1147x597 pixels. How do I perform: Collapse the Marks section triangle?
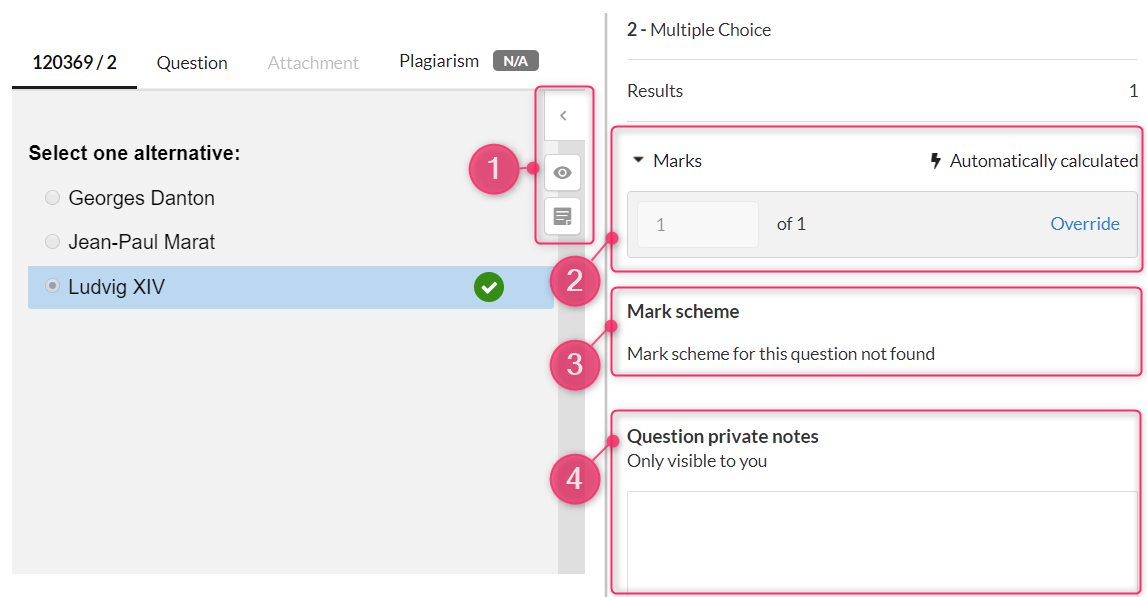[x=638, y=160]
